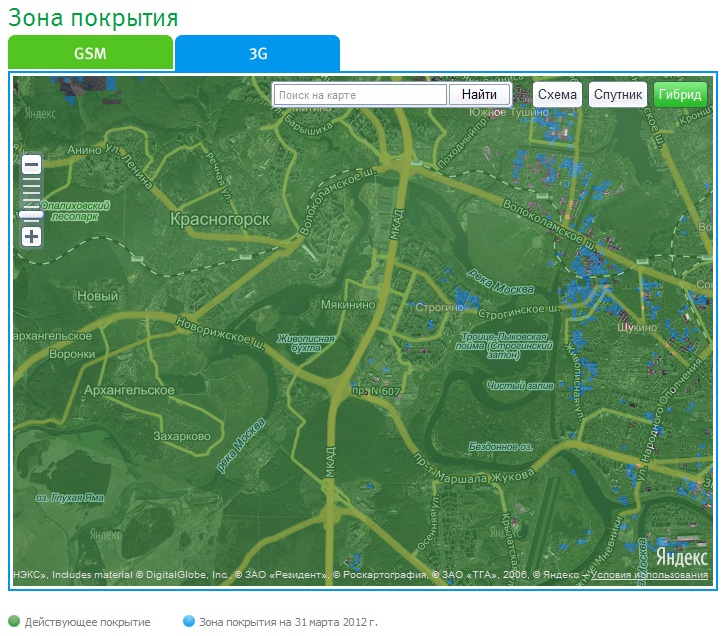Click the Архангельское place label

click(x=131, y=390)
